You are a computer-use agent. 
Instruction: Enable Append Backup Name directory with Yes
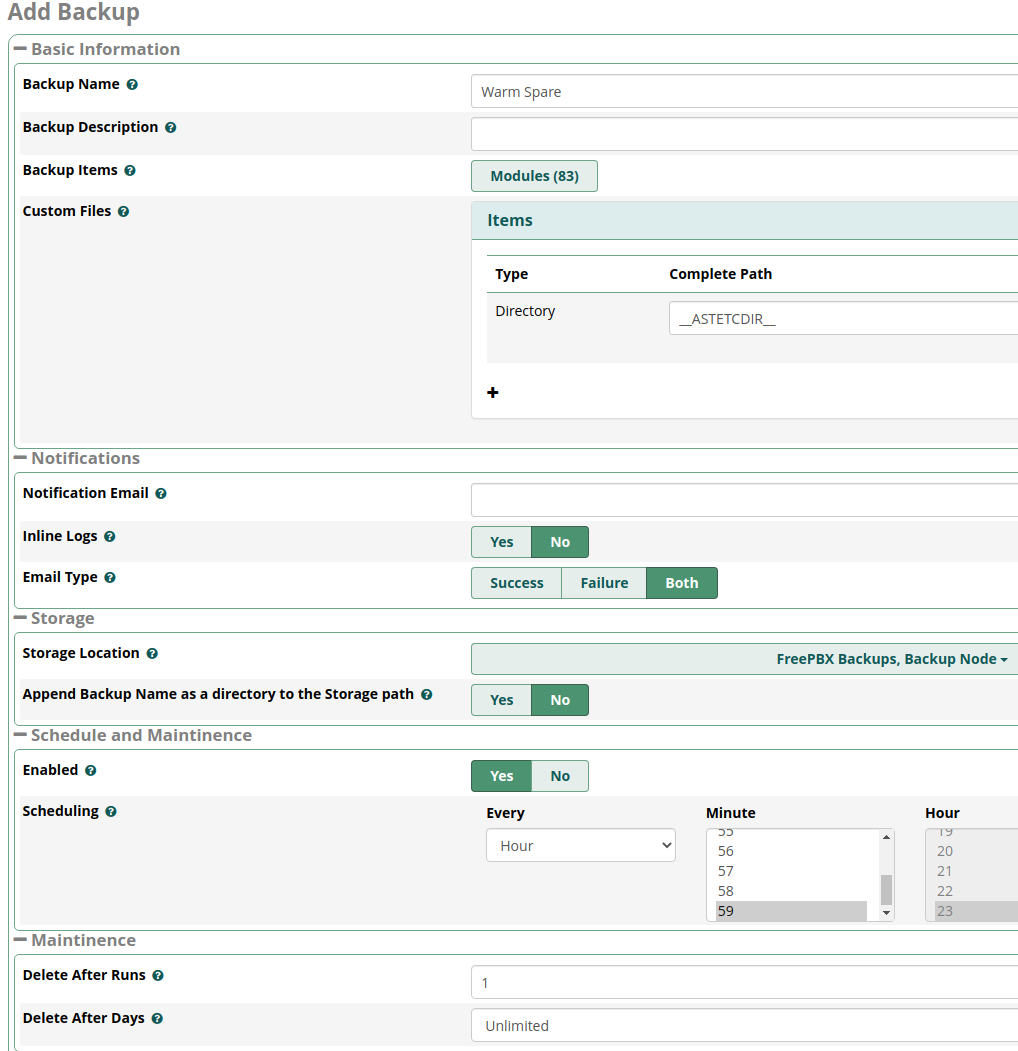[x=501, y=700]
